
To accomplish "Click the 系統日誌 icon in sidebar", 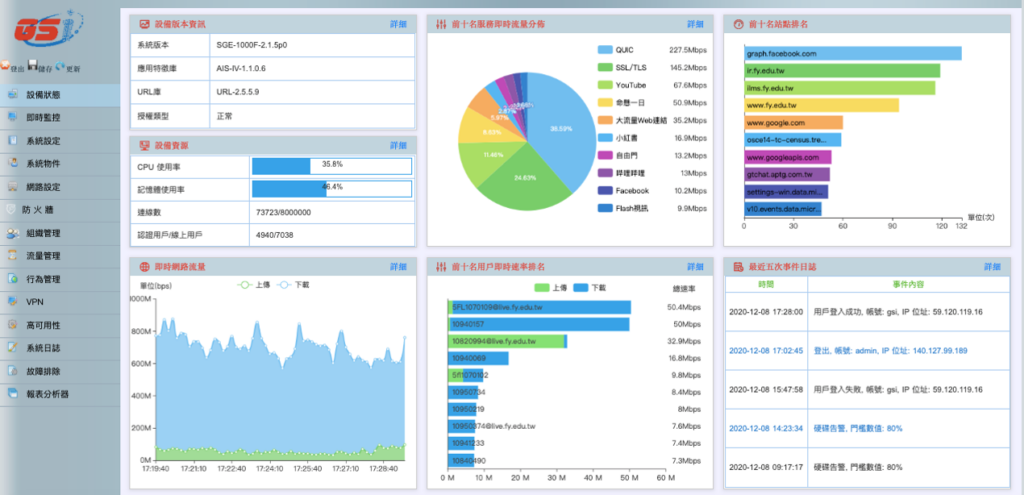I will [12, 348].
